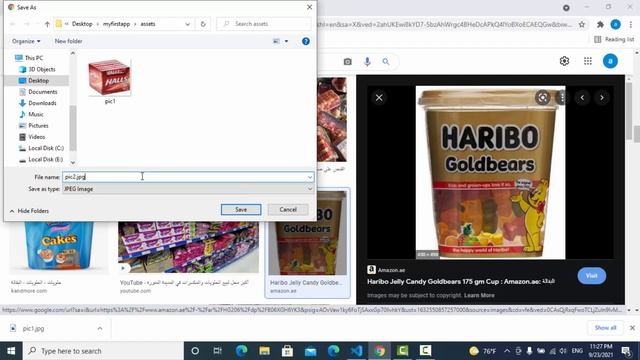Collapse folders with Hide Folders
Image resolution: width=640 pixels, height=360 pixels.
[x=29, y=211]
